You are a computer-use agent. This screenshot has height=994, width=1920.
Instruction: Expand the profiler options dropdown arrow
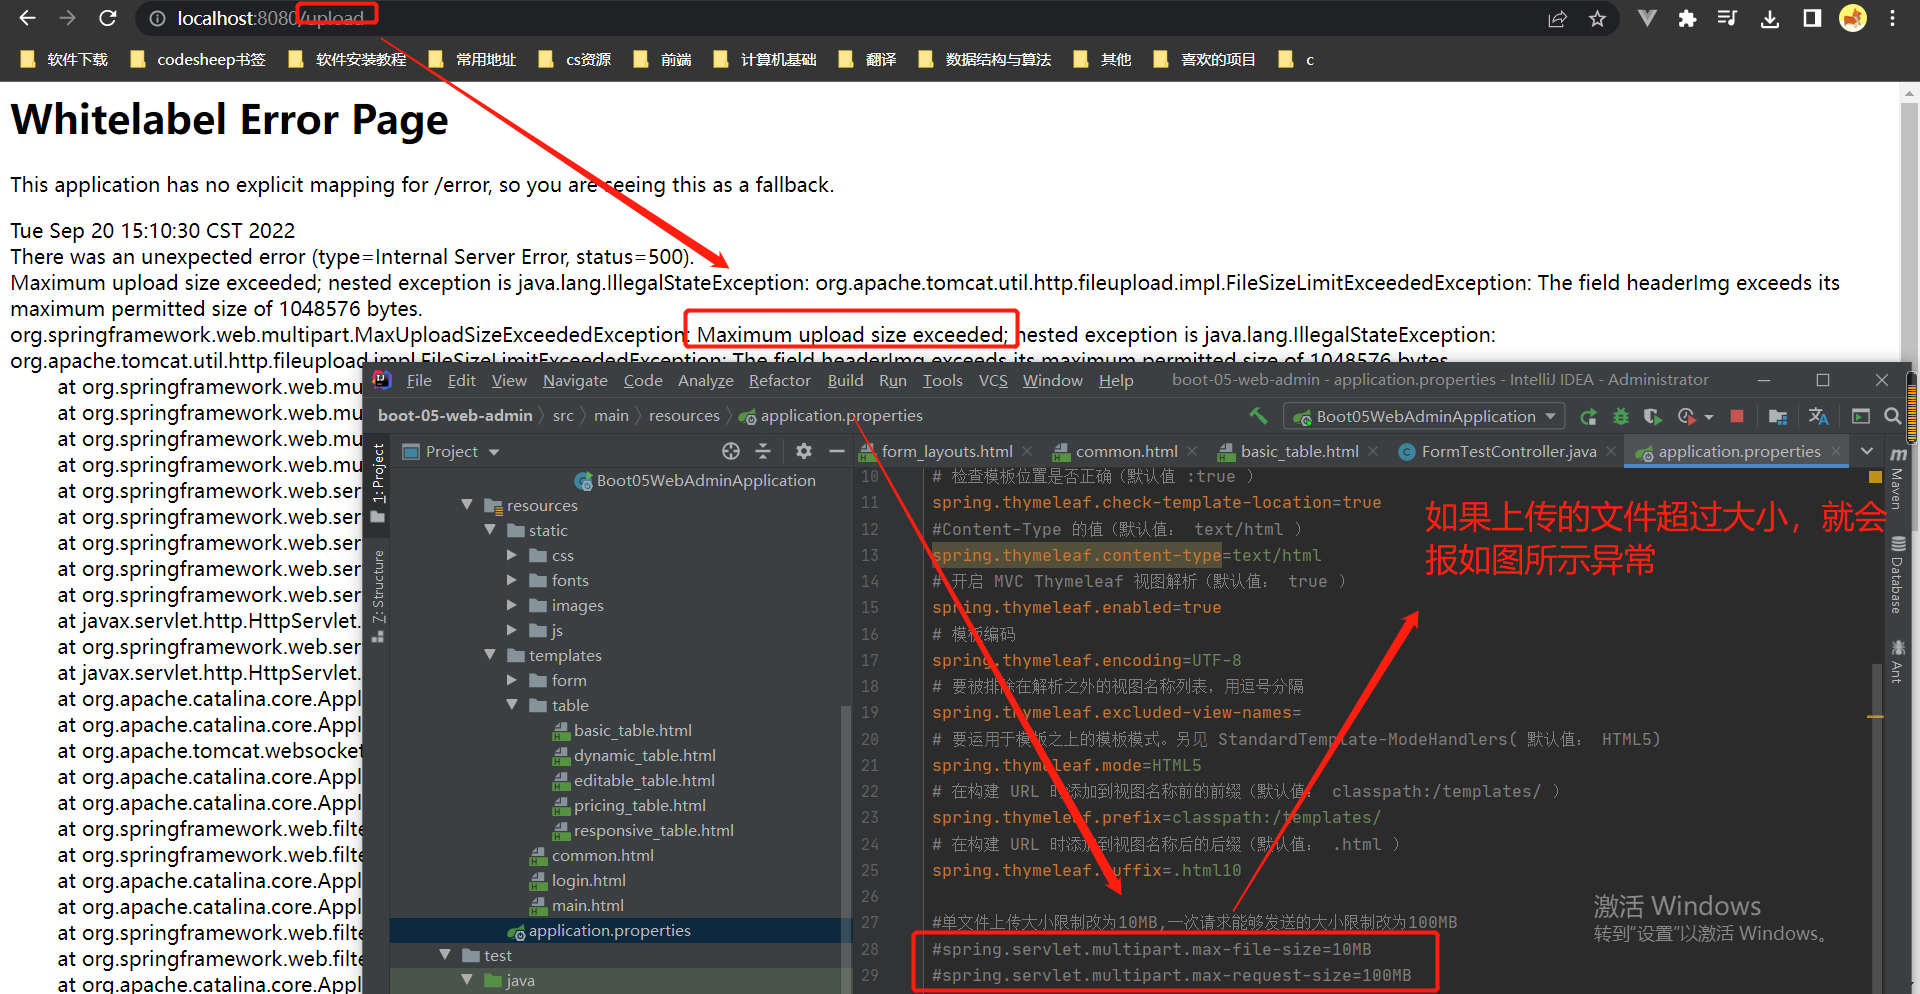click(x=1708, y=418)
